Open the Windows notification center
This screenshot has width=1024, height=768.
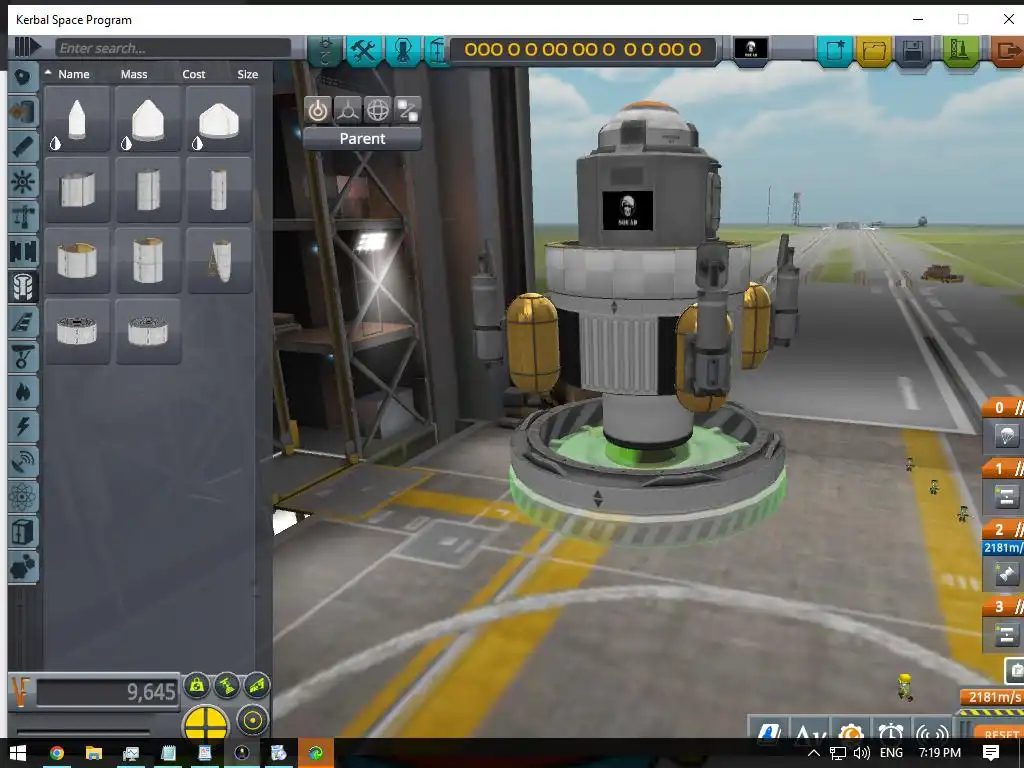point(991,753)
